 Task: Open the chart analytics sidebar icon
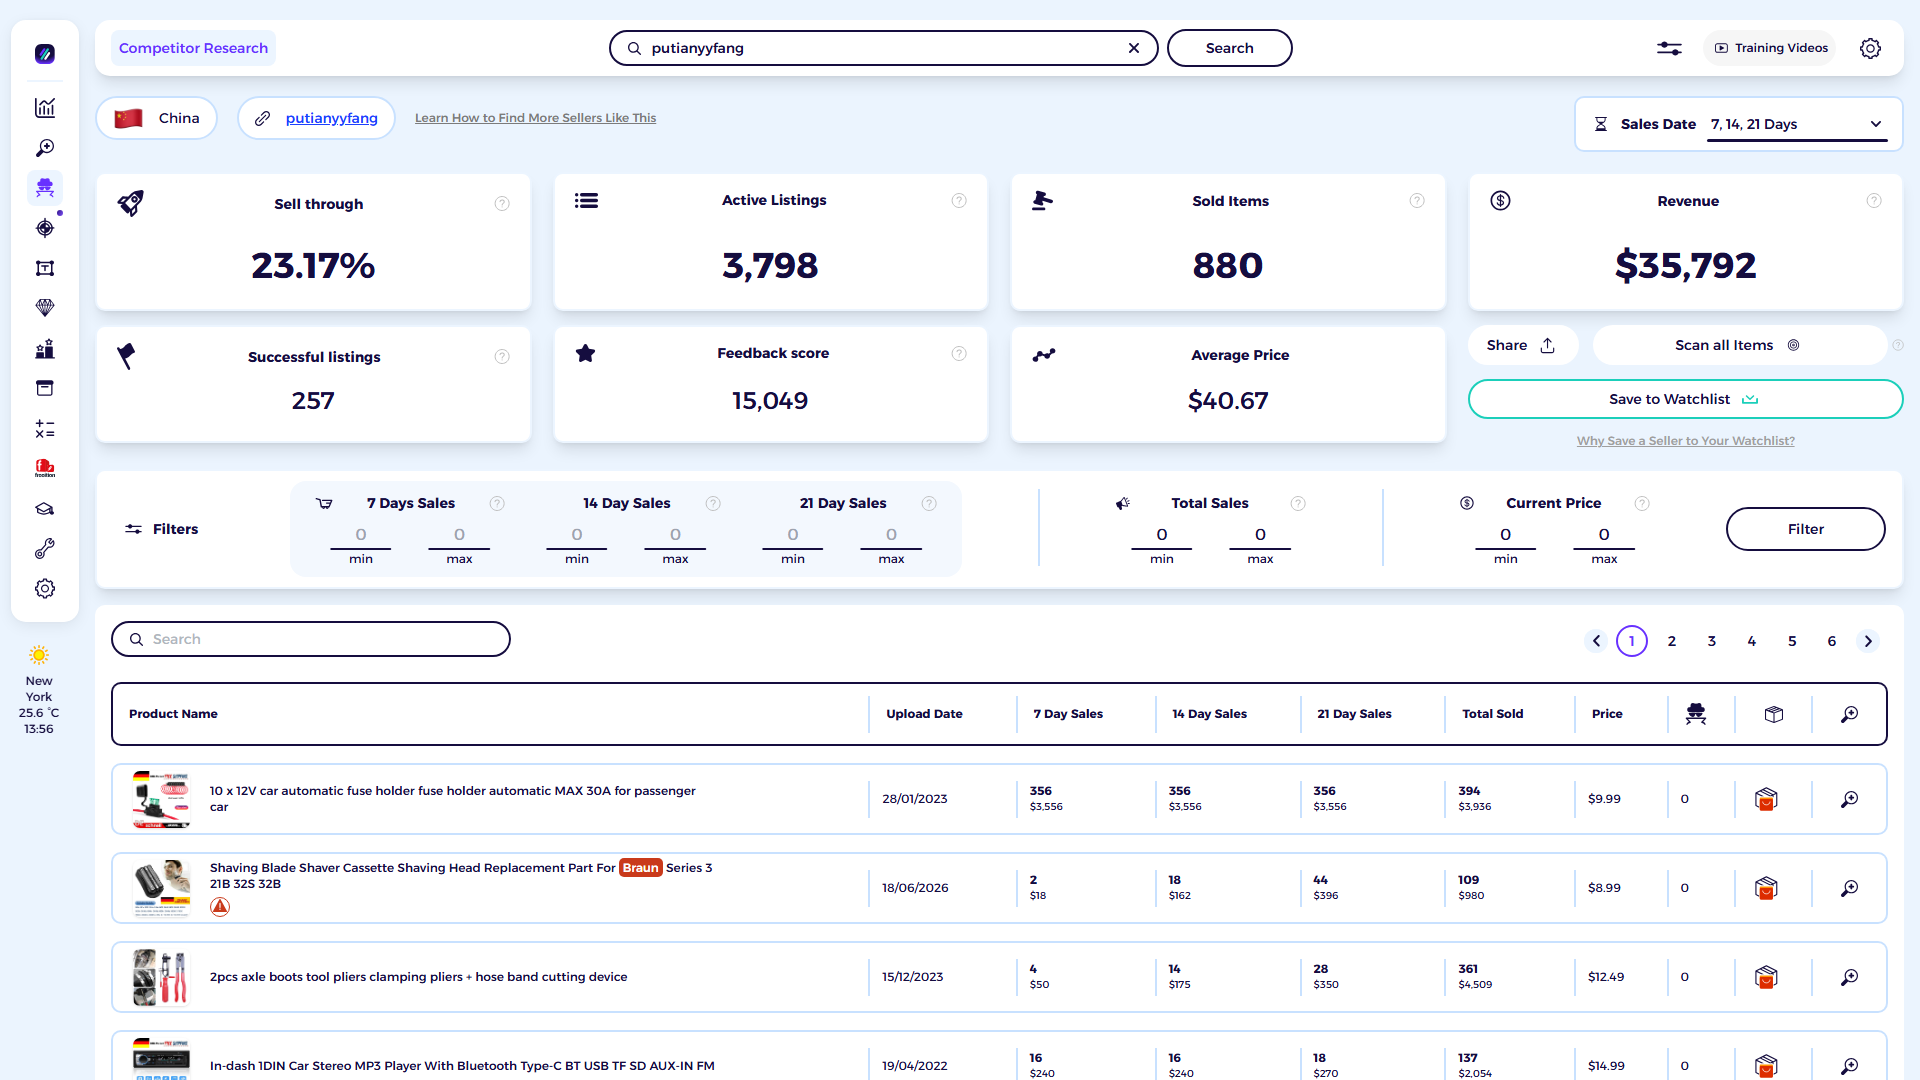click(x=45, y=108)
